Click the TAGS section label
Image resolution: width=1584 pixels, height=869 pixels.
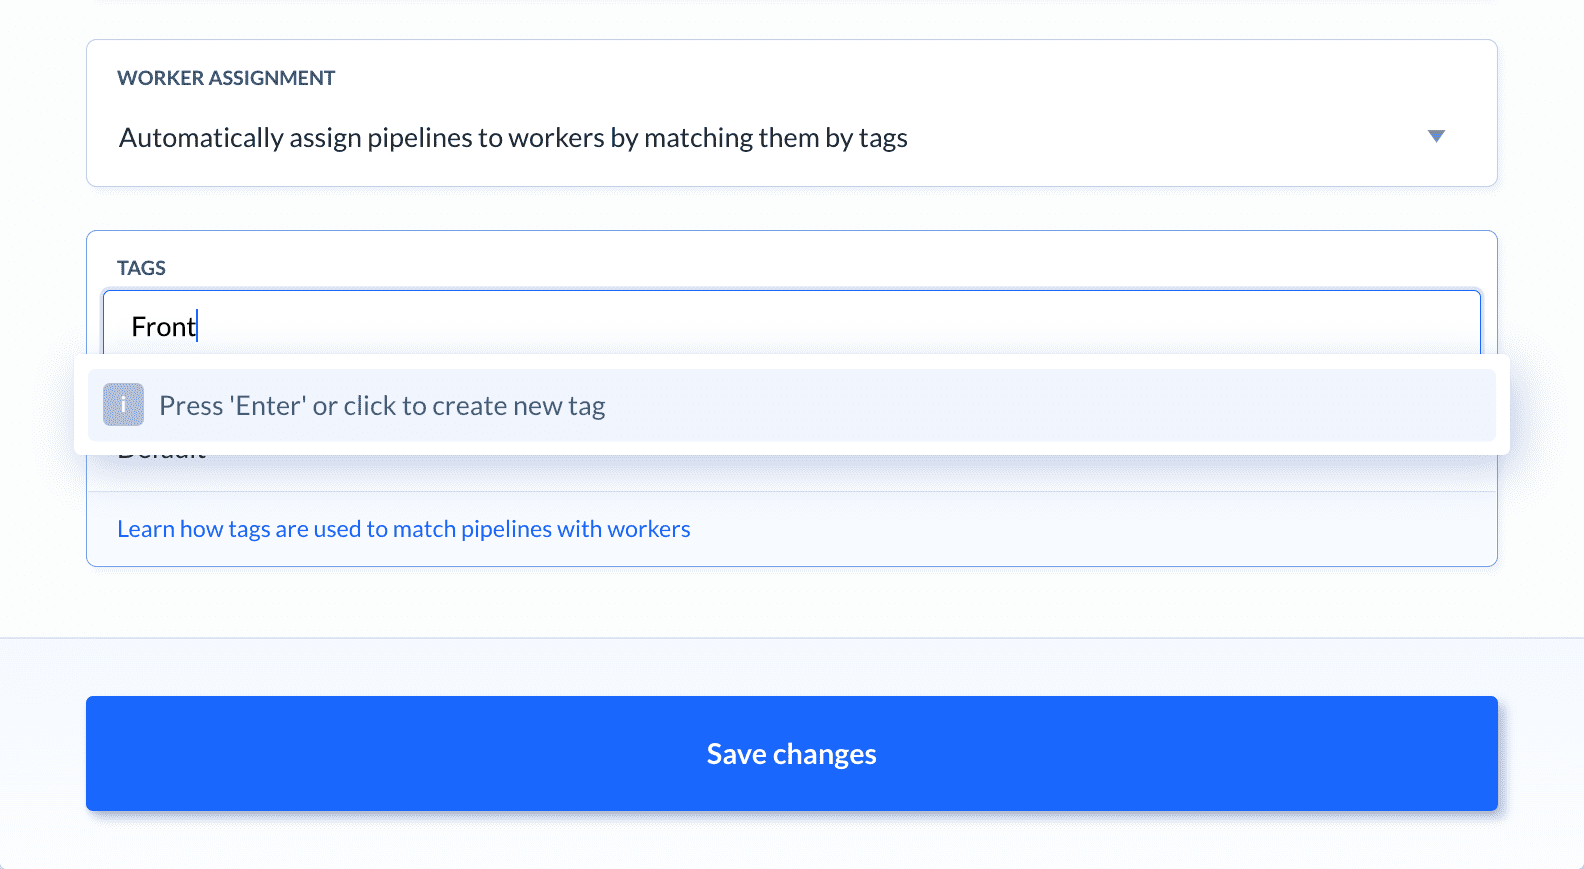141,268
